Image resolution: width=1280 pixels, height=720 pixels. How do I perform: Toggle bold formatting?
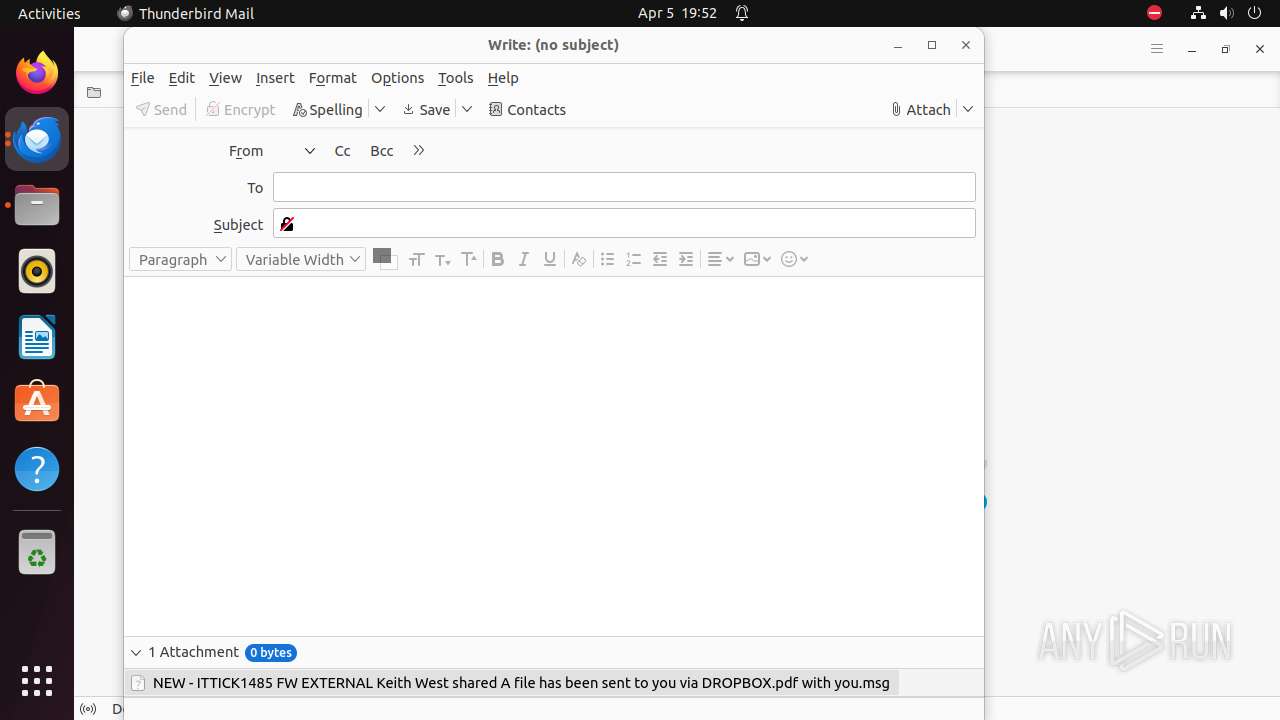coord(497,259)
